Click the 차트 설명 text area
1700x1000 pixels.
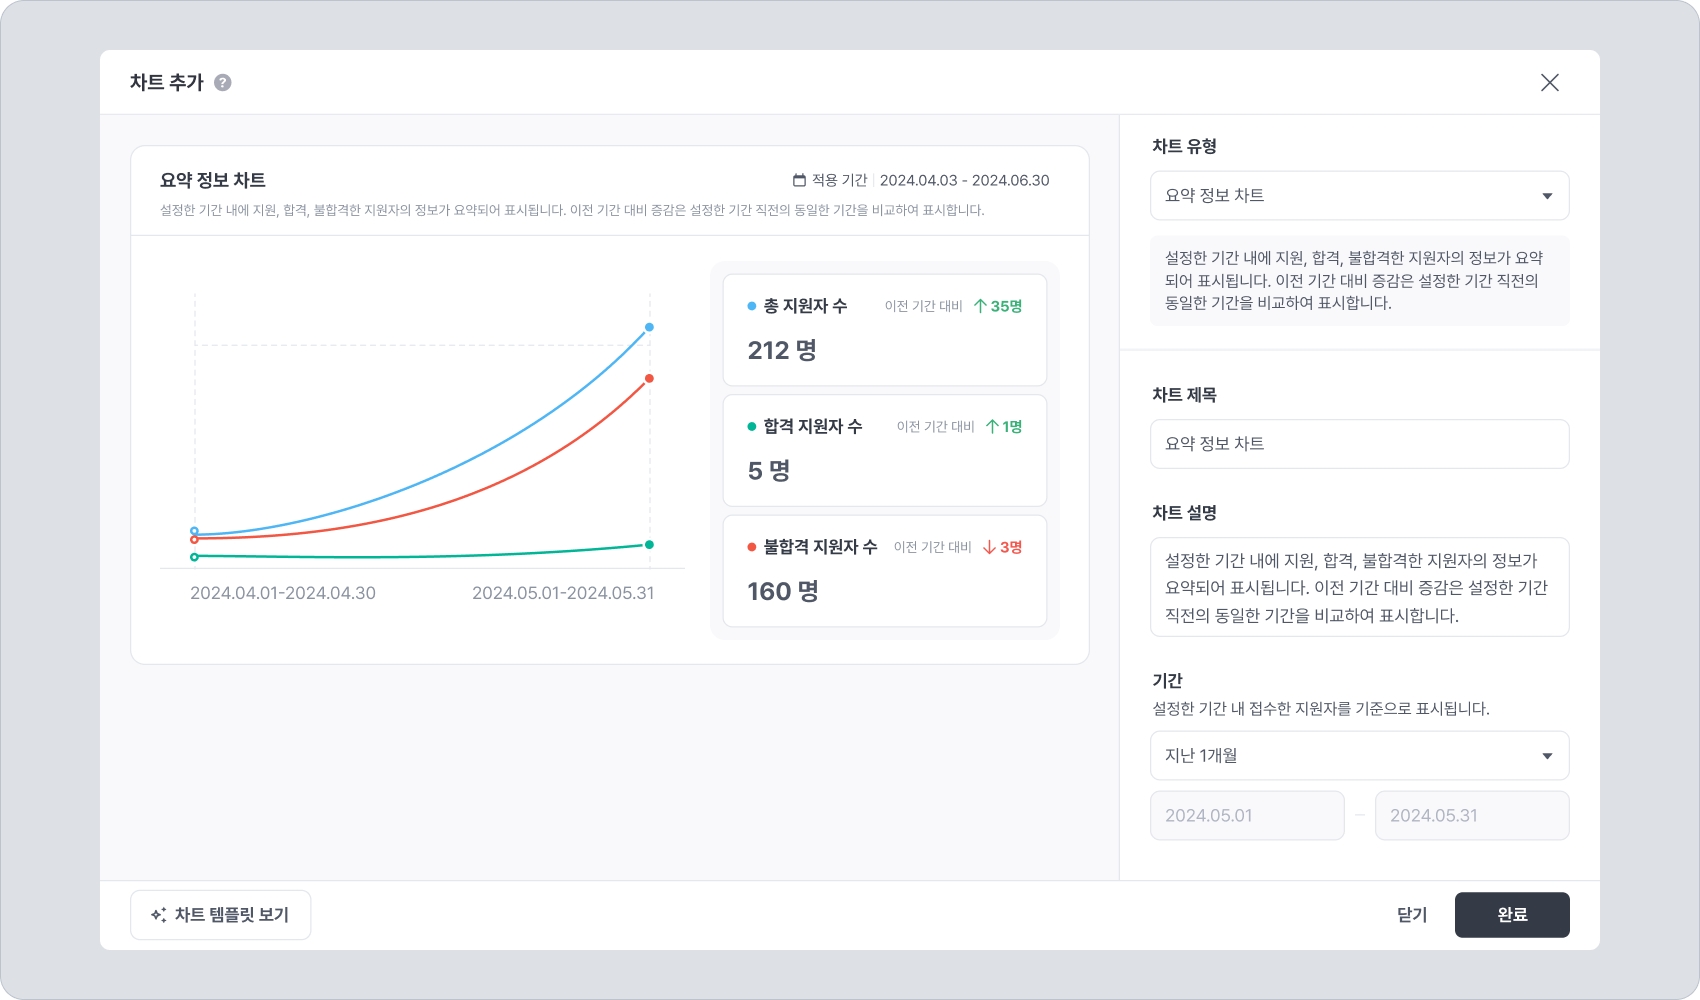pyautogui.click(x=1359, y=587)
